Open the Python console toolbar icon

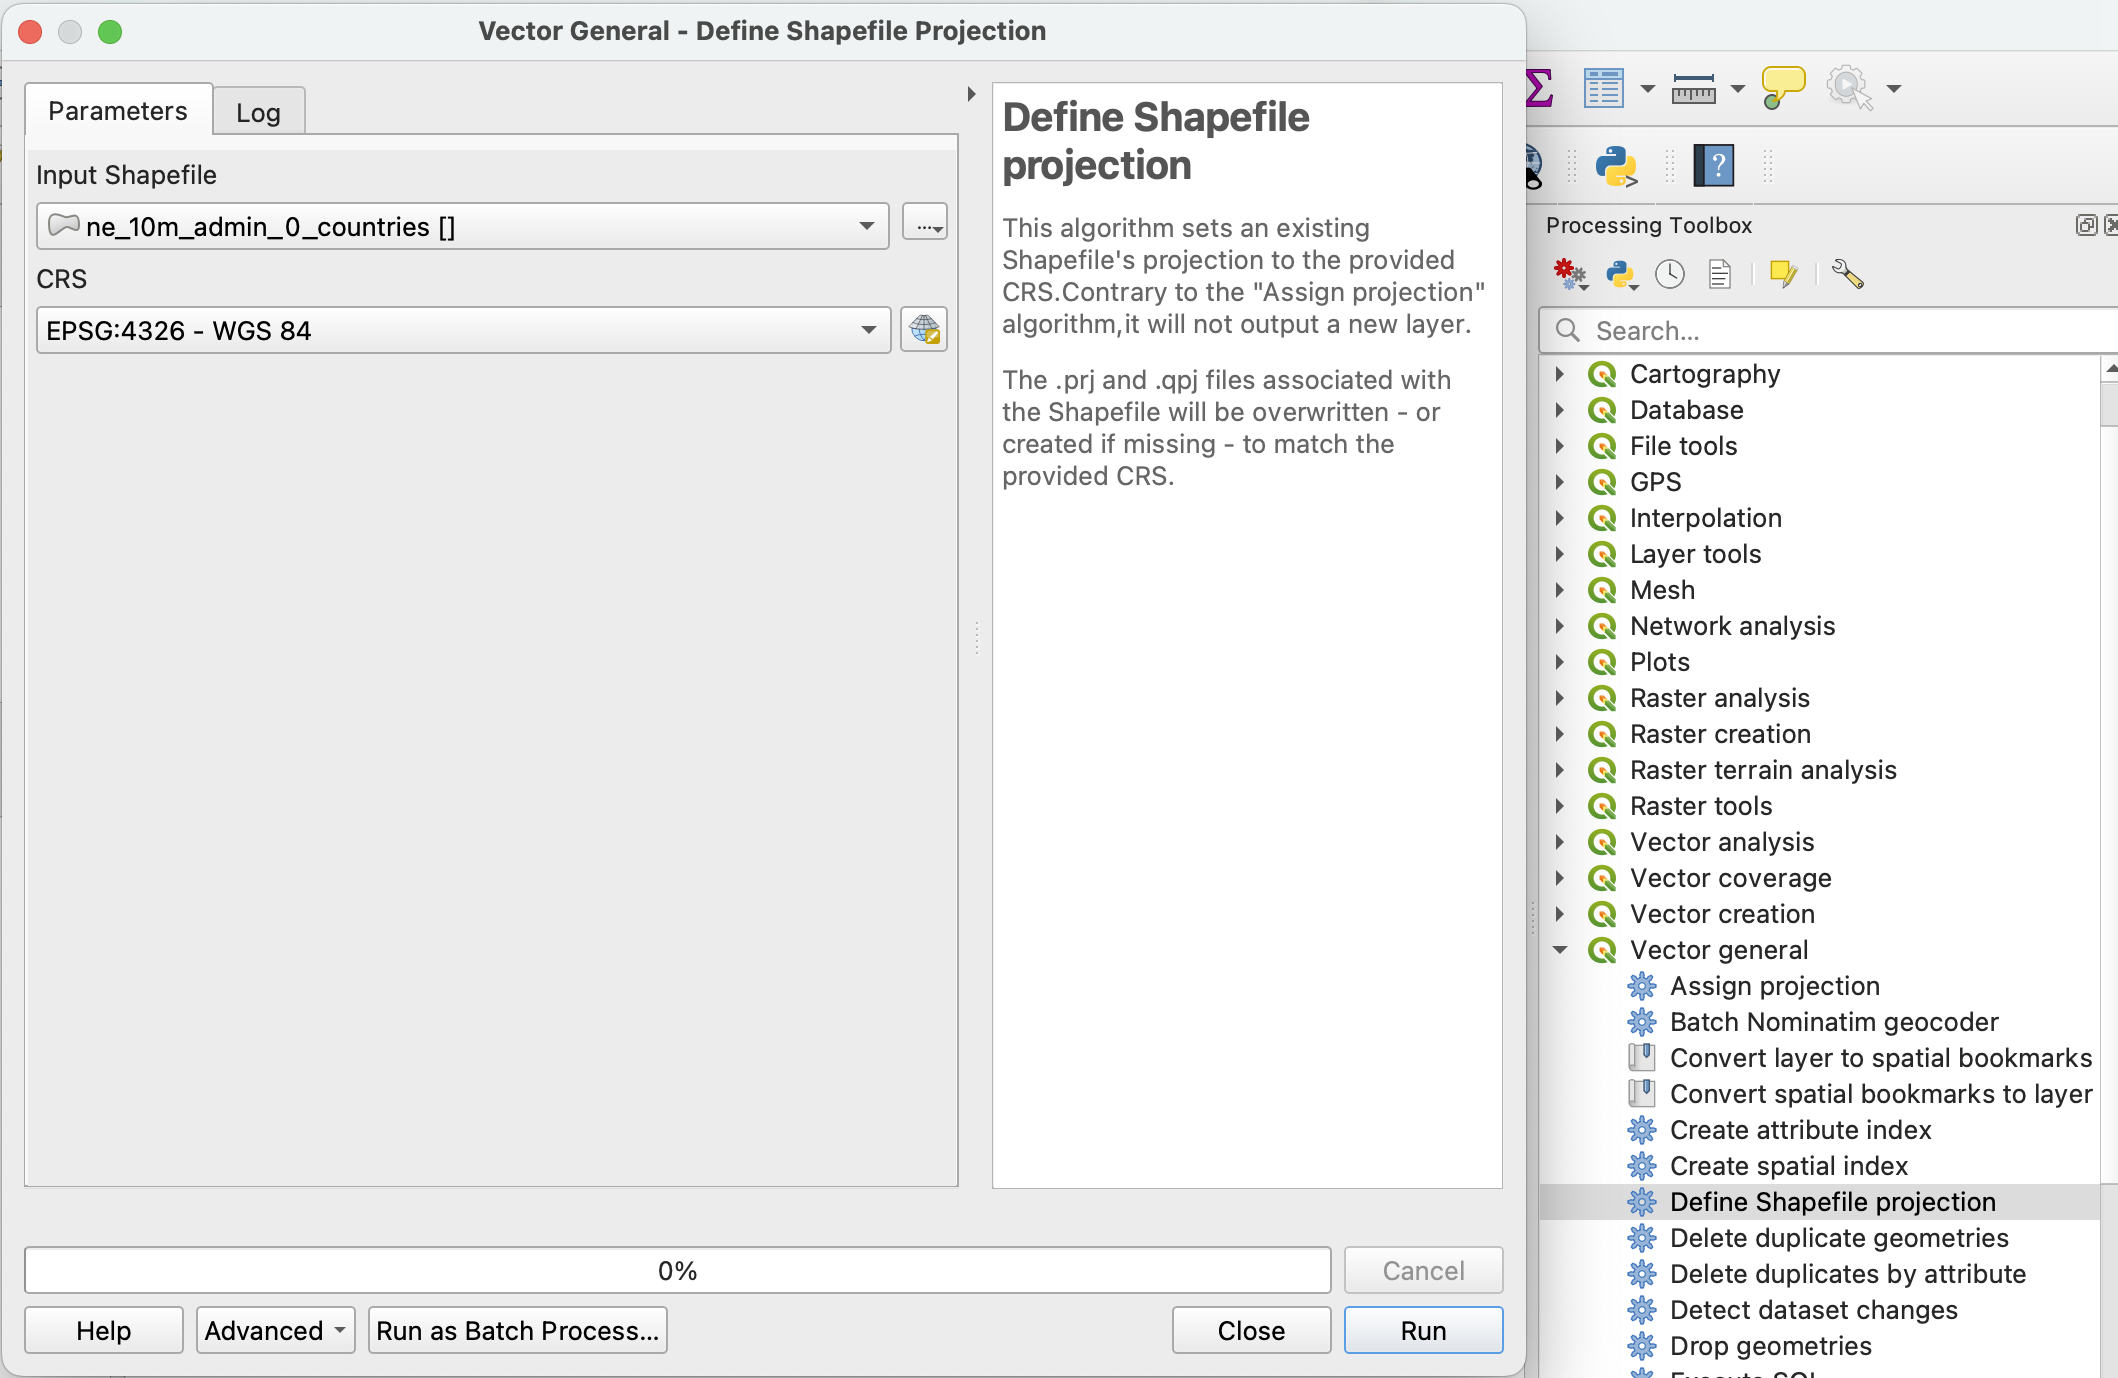(1615, 166)
